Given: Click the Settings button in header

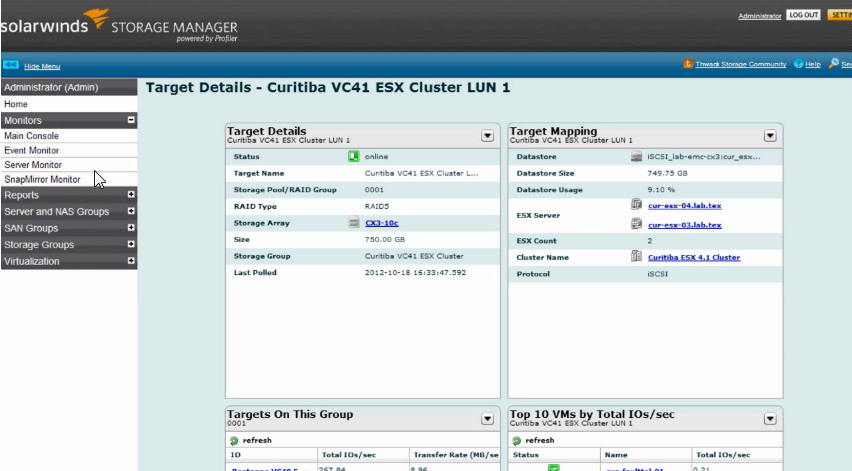Looking at the screenshot, I should [840, 15].
